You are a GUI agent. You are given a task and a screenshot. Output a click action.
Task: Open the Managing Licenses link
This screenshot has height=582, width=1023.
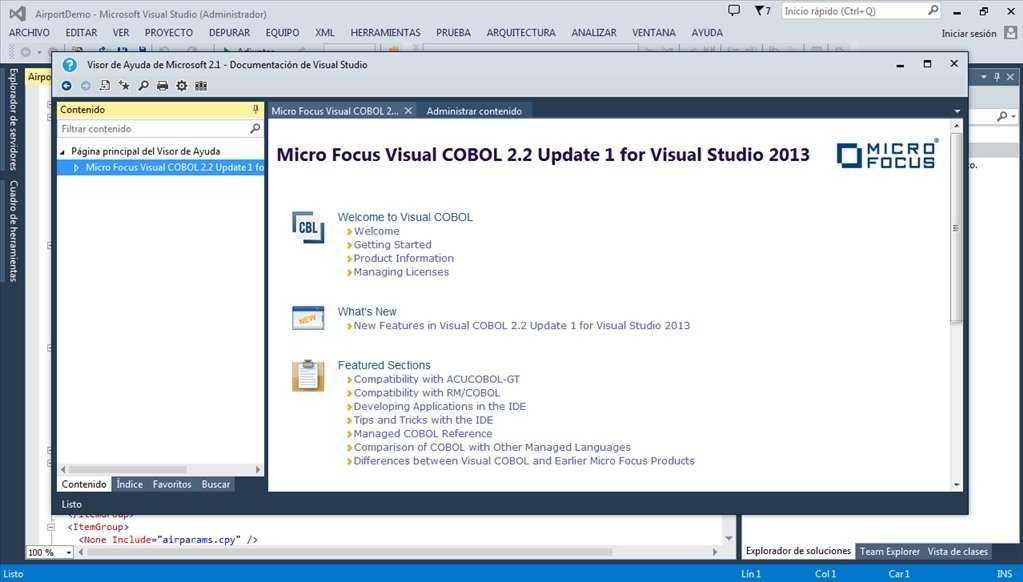tap(401, 272)
